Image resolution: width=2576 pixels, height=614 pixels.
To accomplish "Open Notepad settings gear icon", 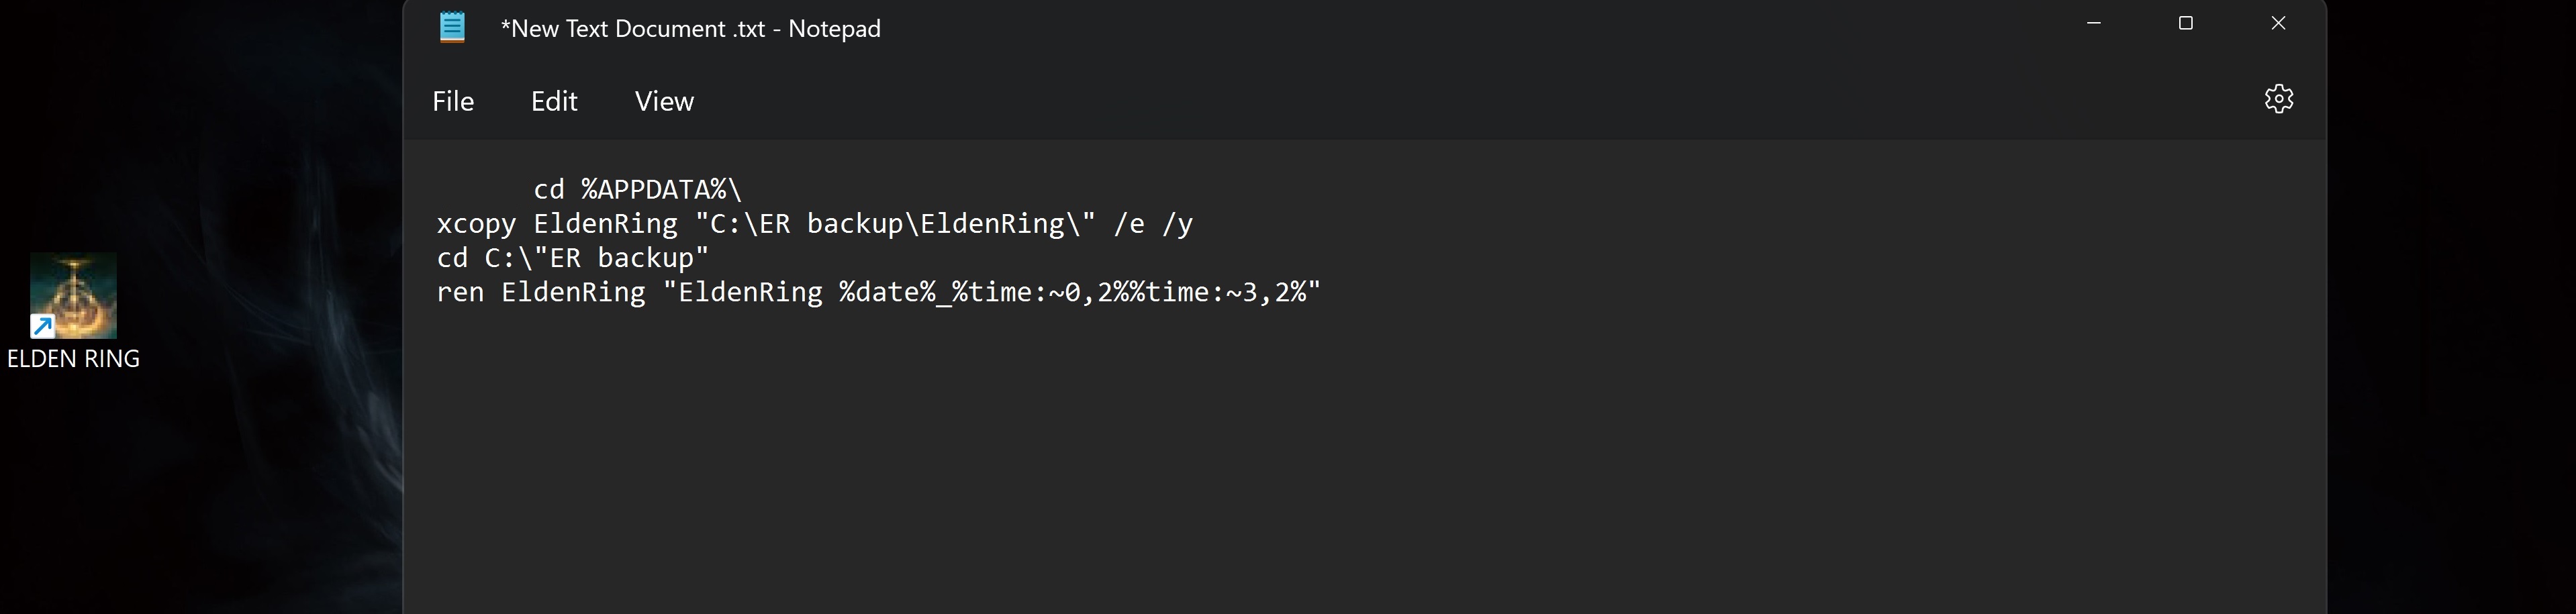I will point(2278,99).
